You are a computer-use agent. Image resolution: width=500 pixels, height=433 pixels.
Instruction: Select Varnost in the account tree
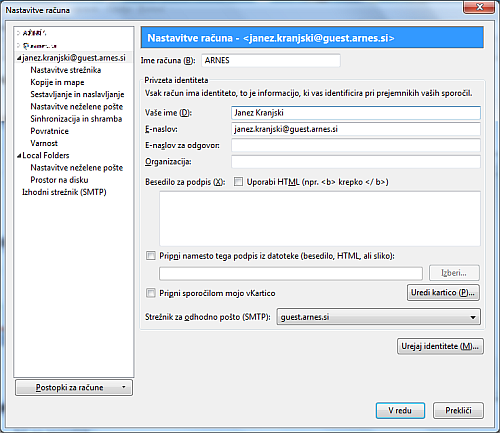(44, 143)
